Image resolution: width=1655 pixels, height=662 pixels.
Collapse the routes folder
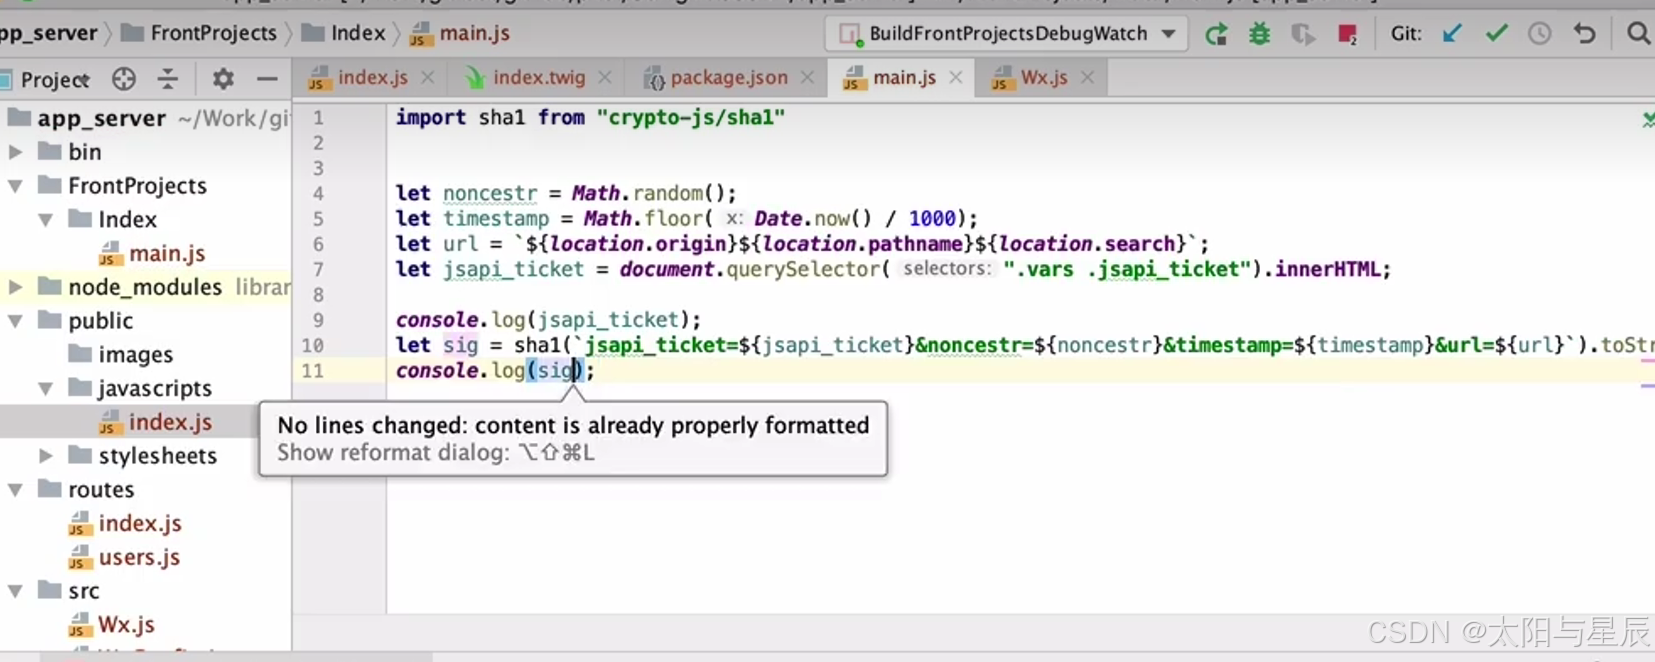15,490
